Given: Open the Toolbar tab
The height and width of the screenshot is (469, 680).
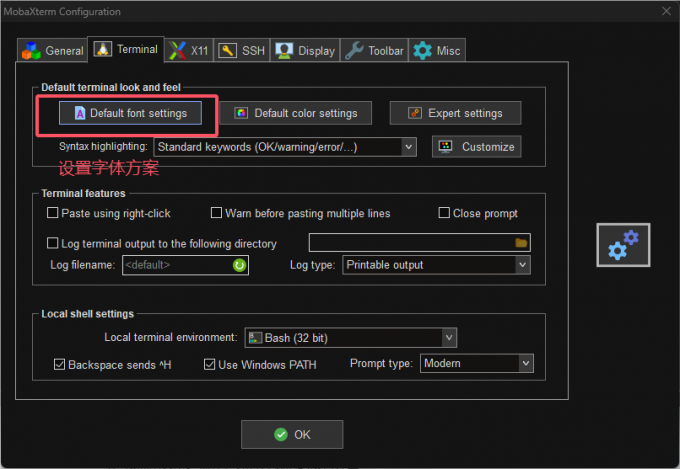Looking at the screenshot, I should [x=374, y=51].
